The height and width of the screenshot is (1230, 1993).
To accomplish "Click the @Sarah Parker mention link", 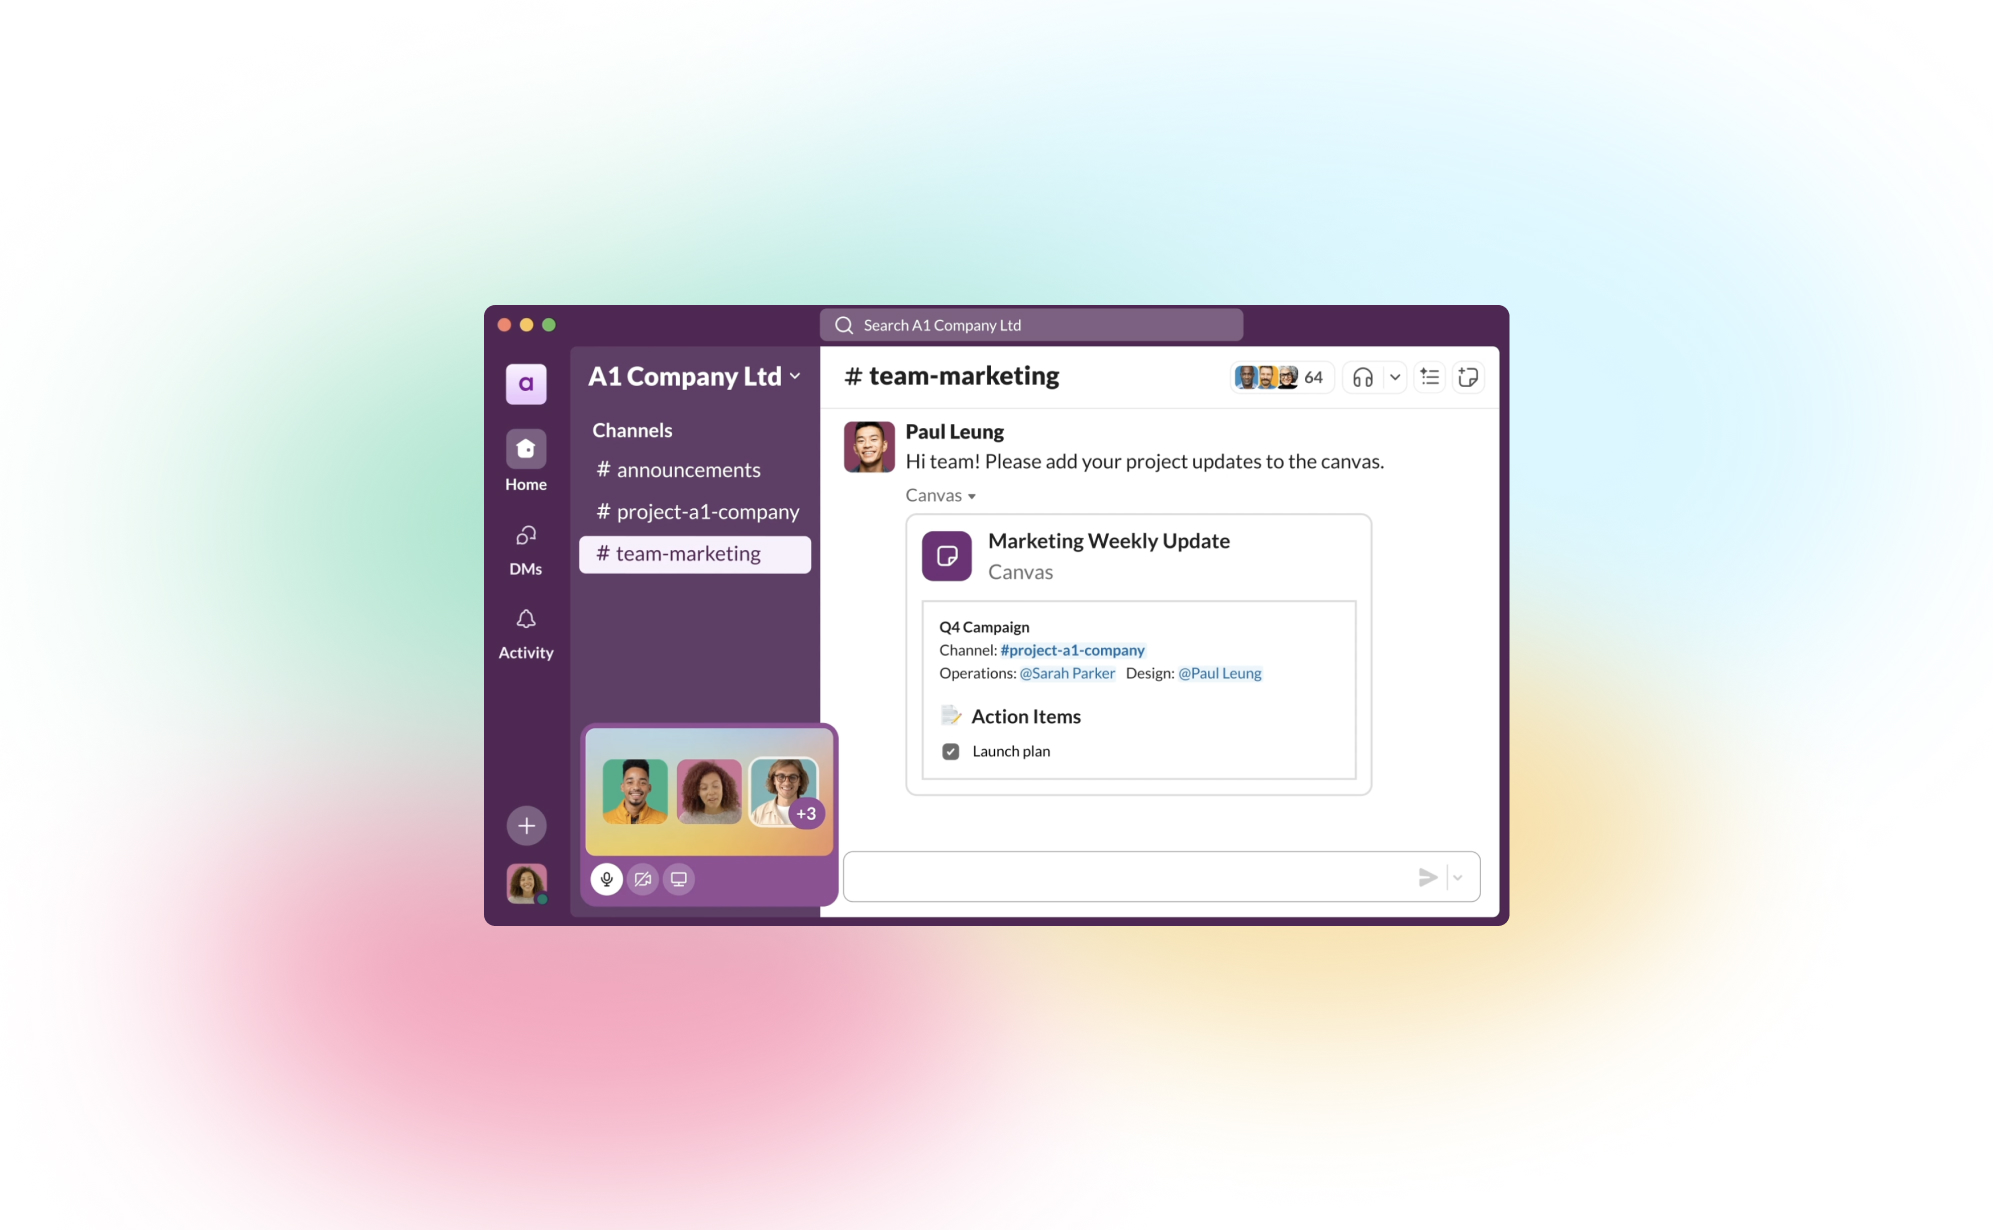I will [1066, 673].
